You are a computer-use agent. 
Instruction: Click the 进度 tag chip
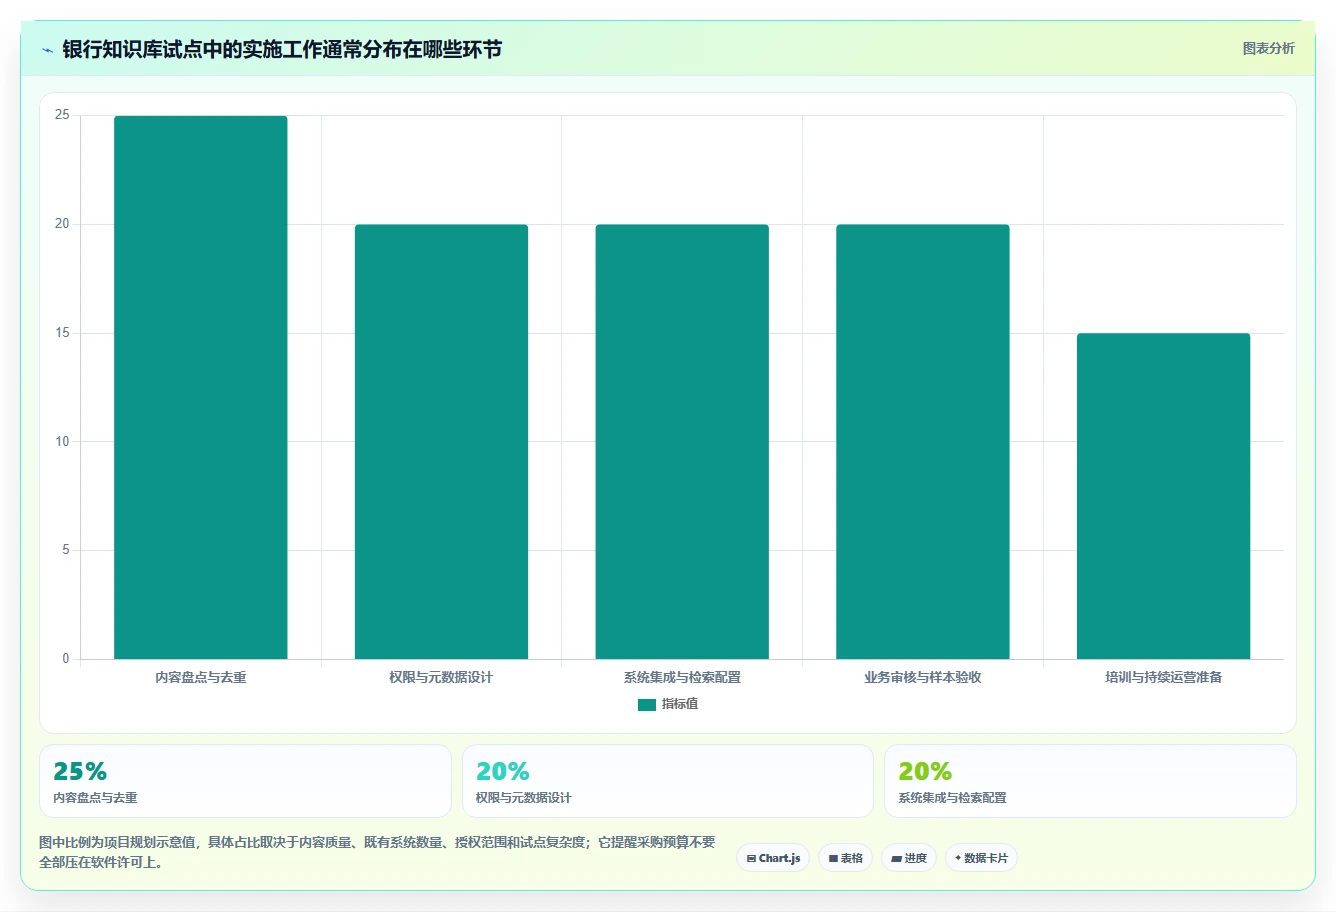(x=909, y=858)
